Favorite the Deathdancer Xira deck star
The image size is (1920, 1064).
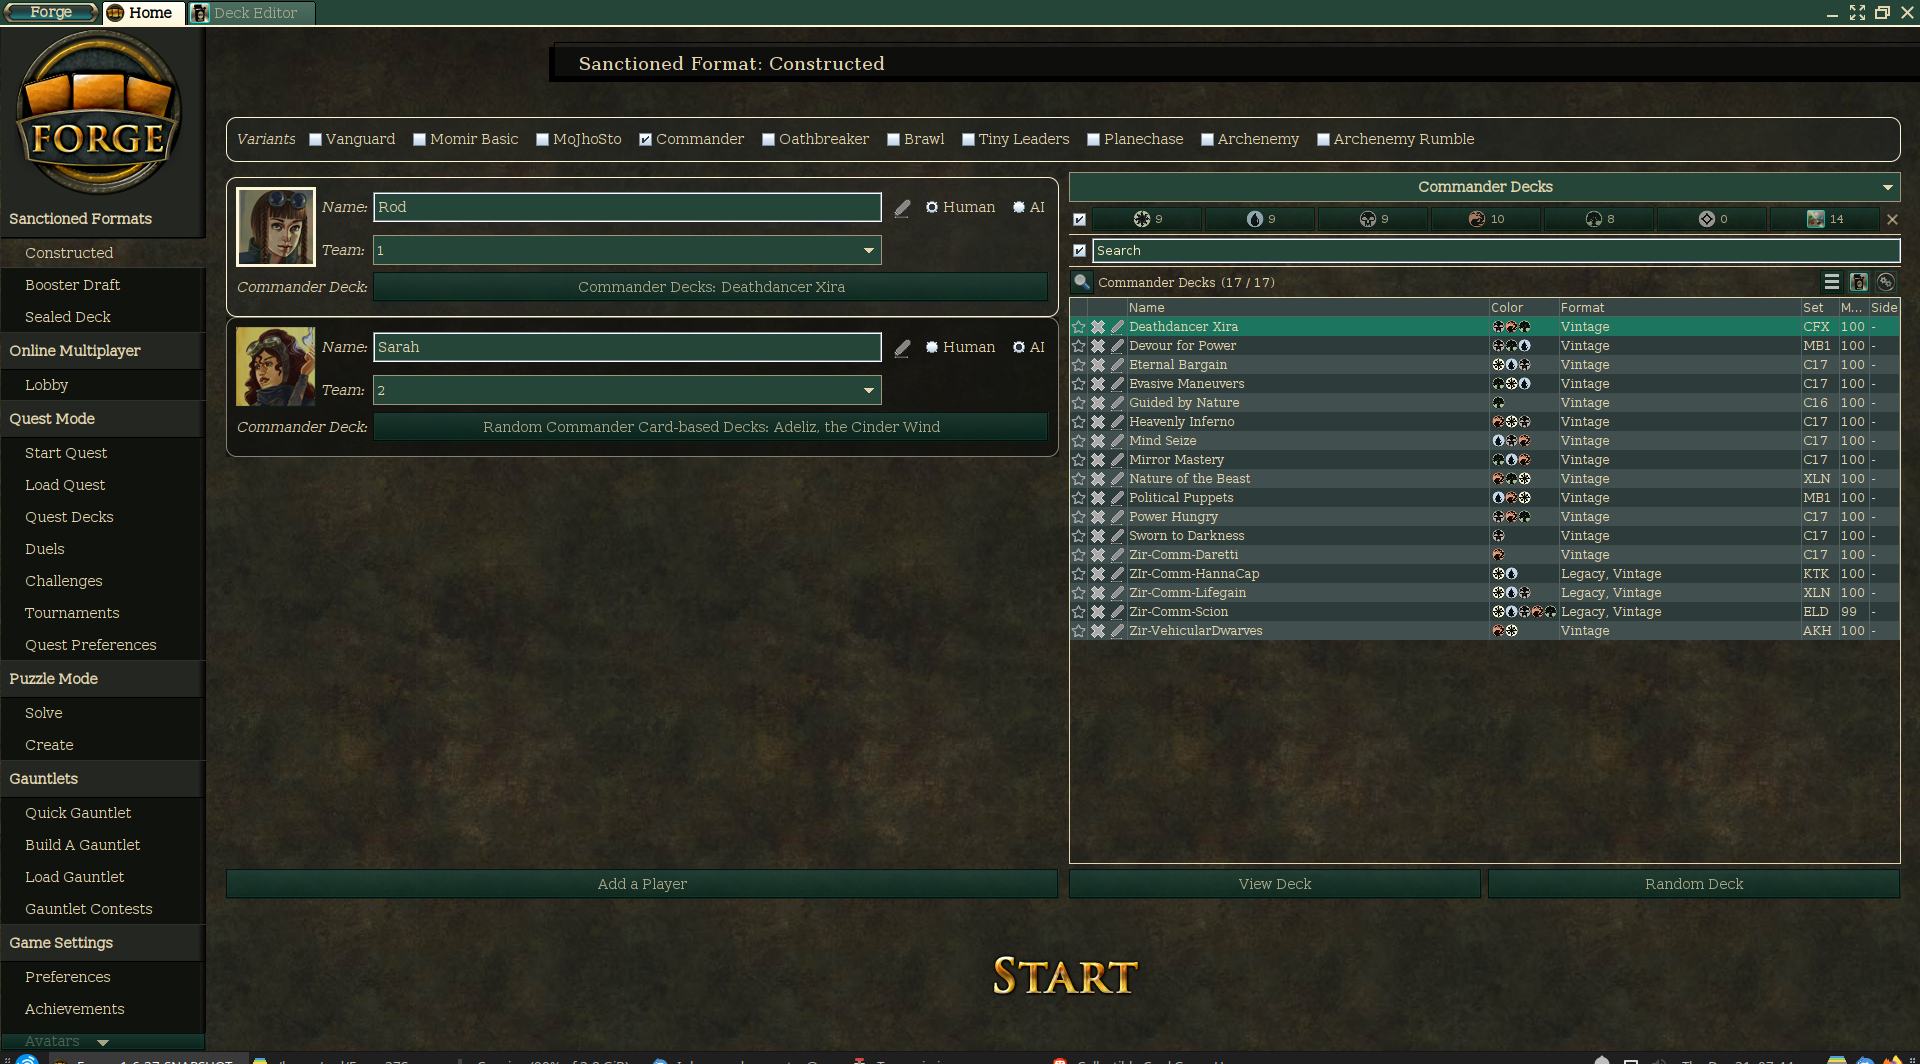(1079, 327)
